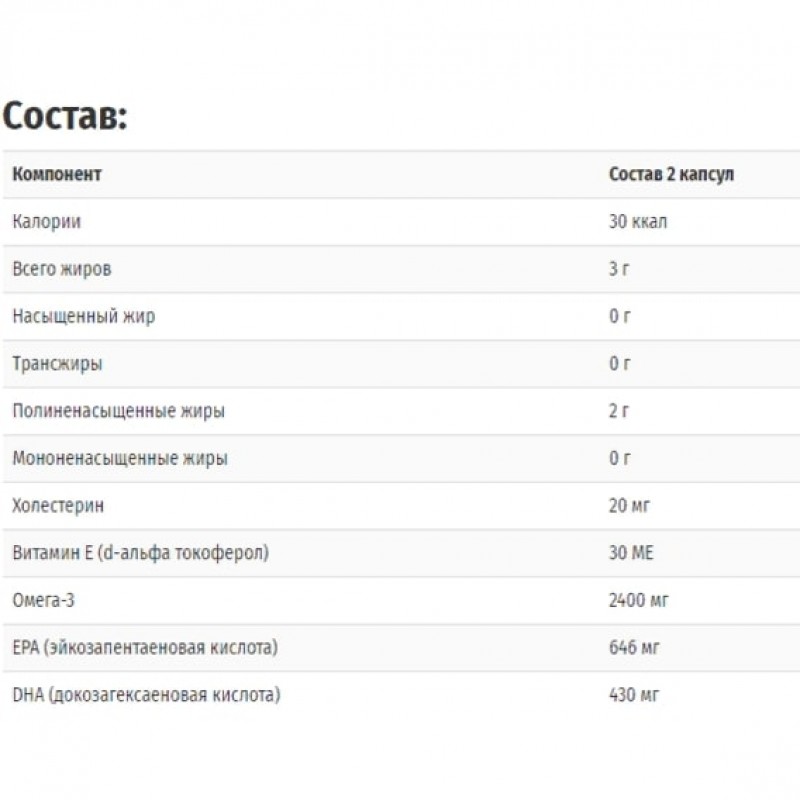Click the "Состав 2 капсул" column header

tap(671, 175)
